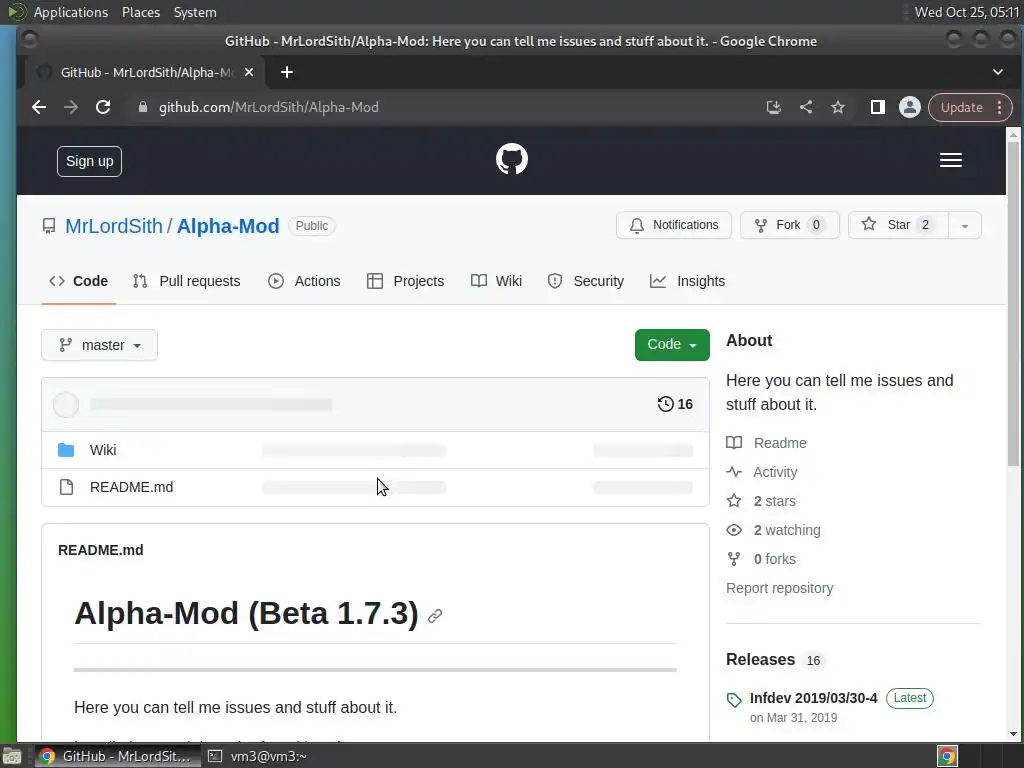Click the Update button in Chrome
The width and height of the screenshot is (1024, 768).
click(961, 108)
